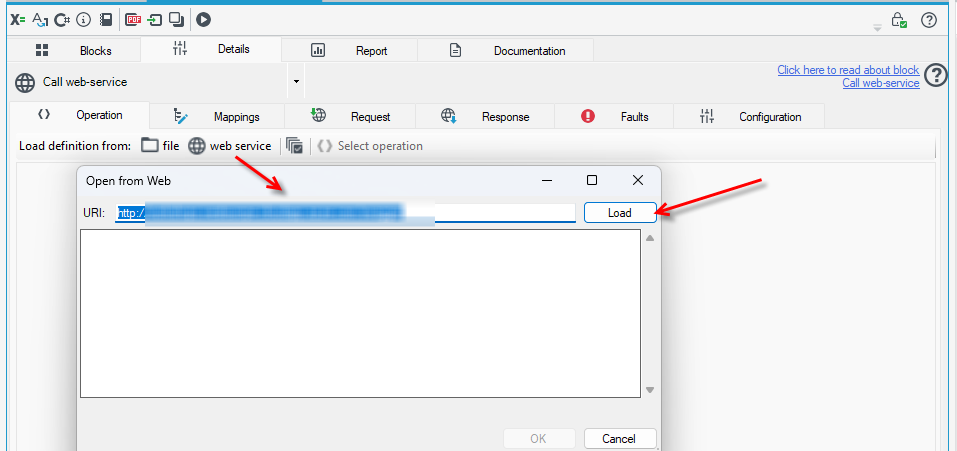Switch to the Mappings sub-tab
957x451 pixels.
point(218,117)
